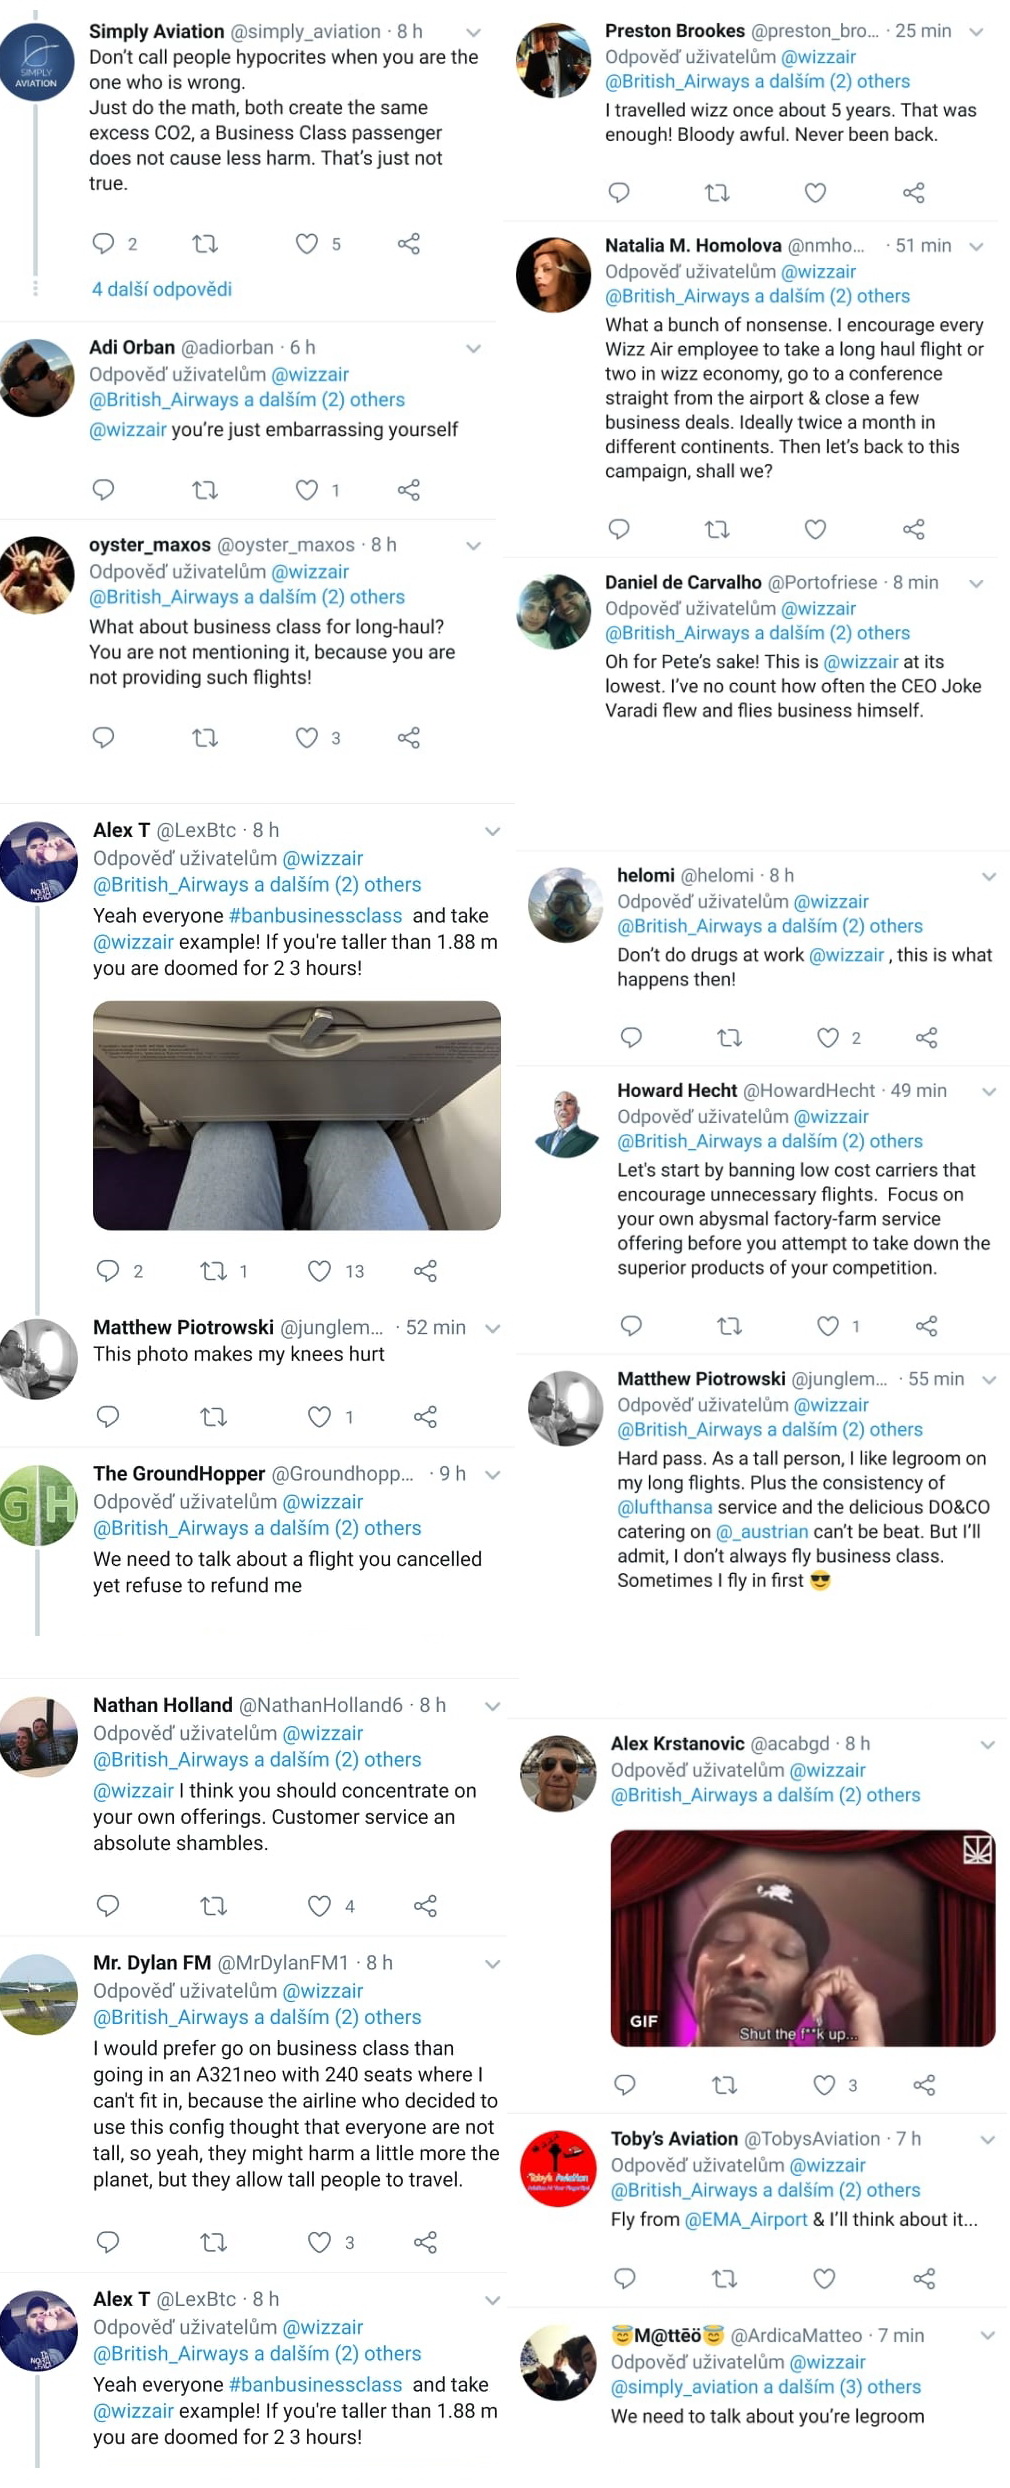
Task: Retweet Alex Krstanovic's GIF tweet
Action: click(724, 2085)
